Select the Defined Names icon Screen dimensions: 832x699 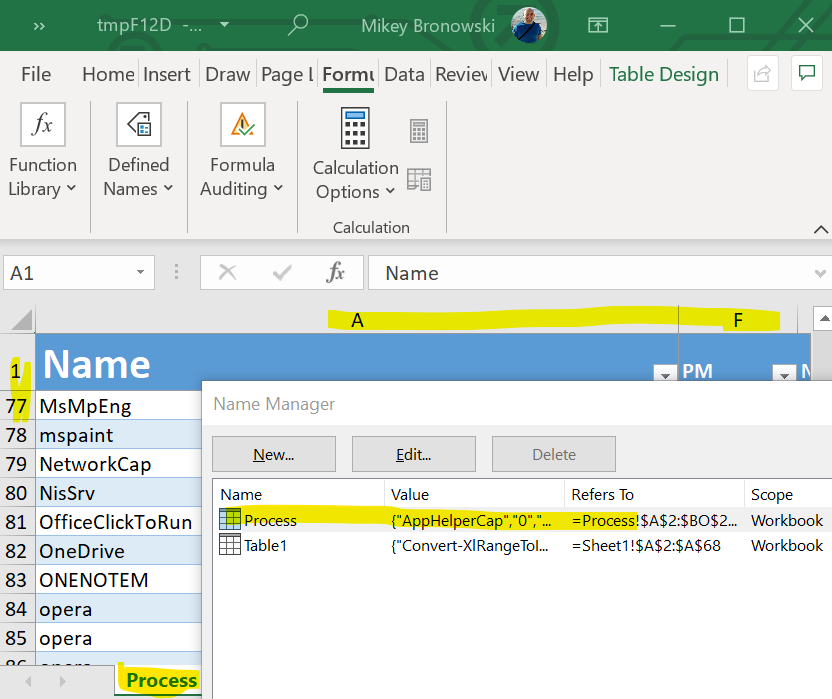138,125
